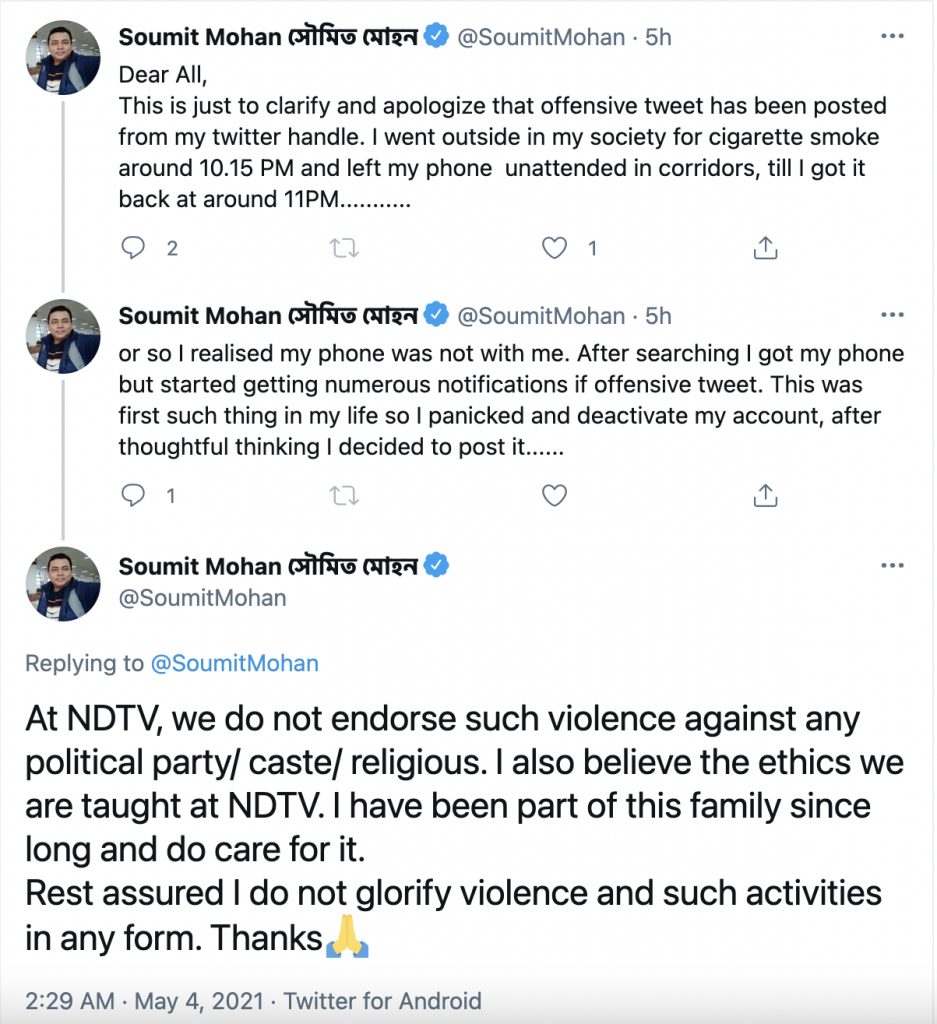
Task: Open profile avatar of main tweet
Action: point(63,584)
